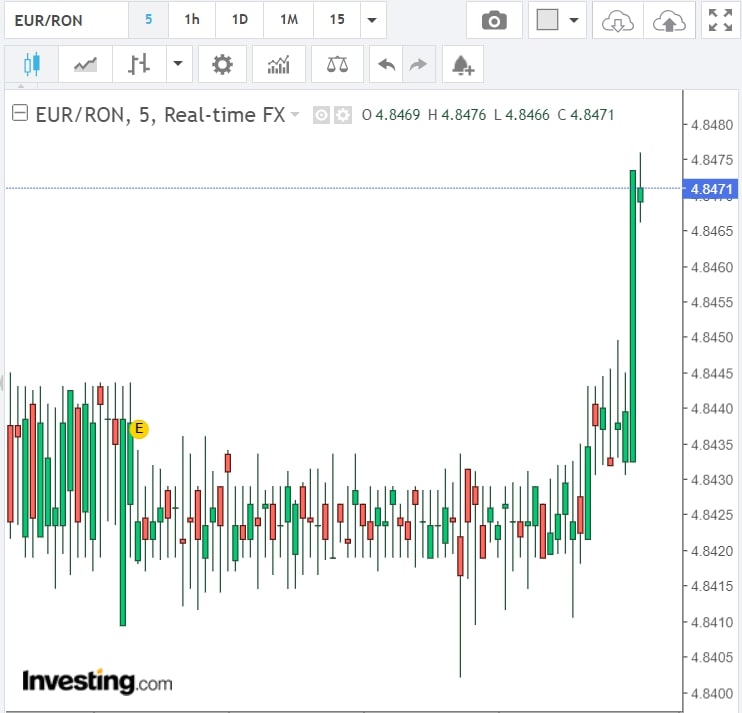Take a chart snapshot with camera icon
Image resolution: width=742 pixels, height=713 pixels.
pyautogui.click(x=493, y=20)
